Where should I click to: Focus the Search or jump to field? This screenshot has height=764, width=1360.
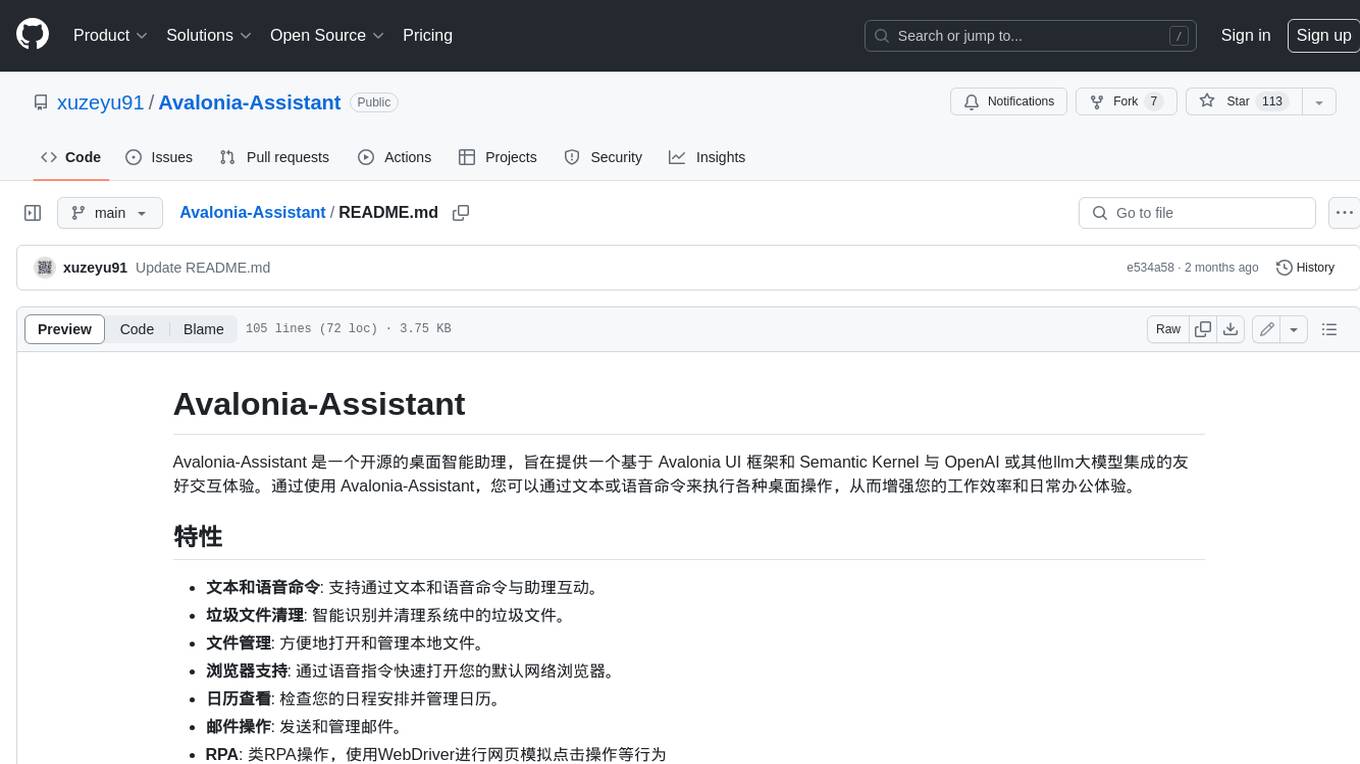pyautogui.click(x=1032, y=36)
